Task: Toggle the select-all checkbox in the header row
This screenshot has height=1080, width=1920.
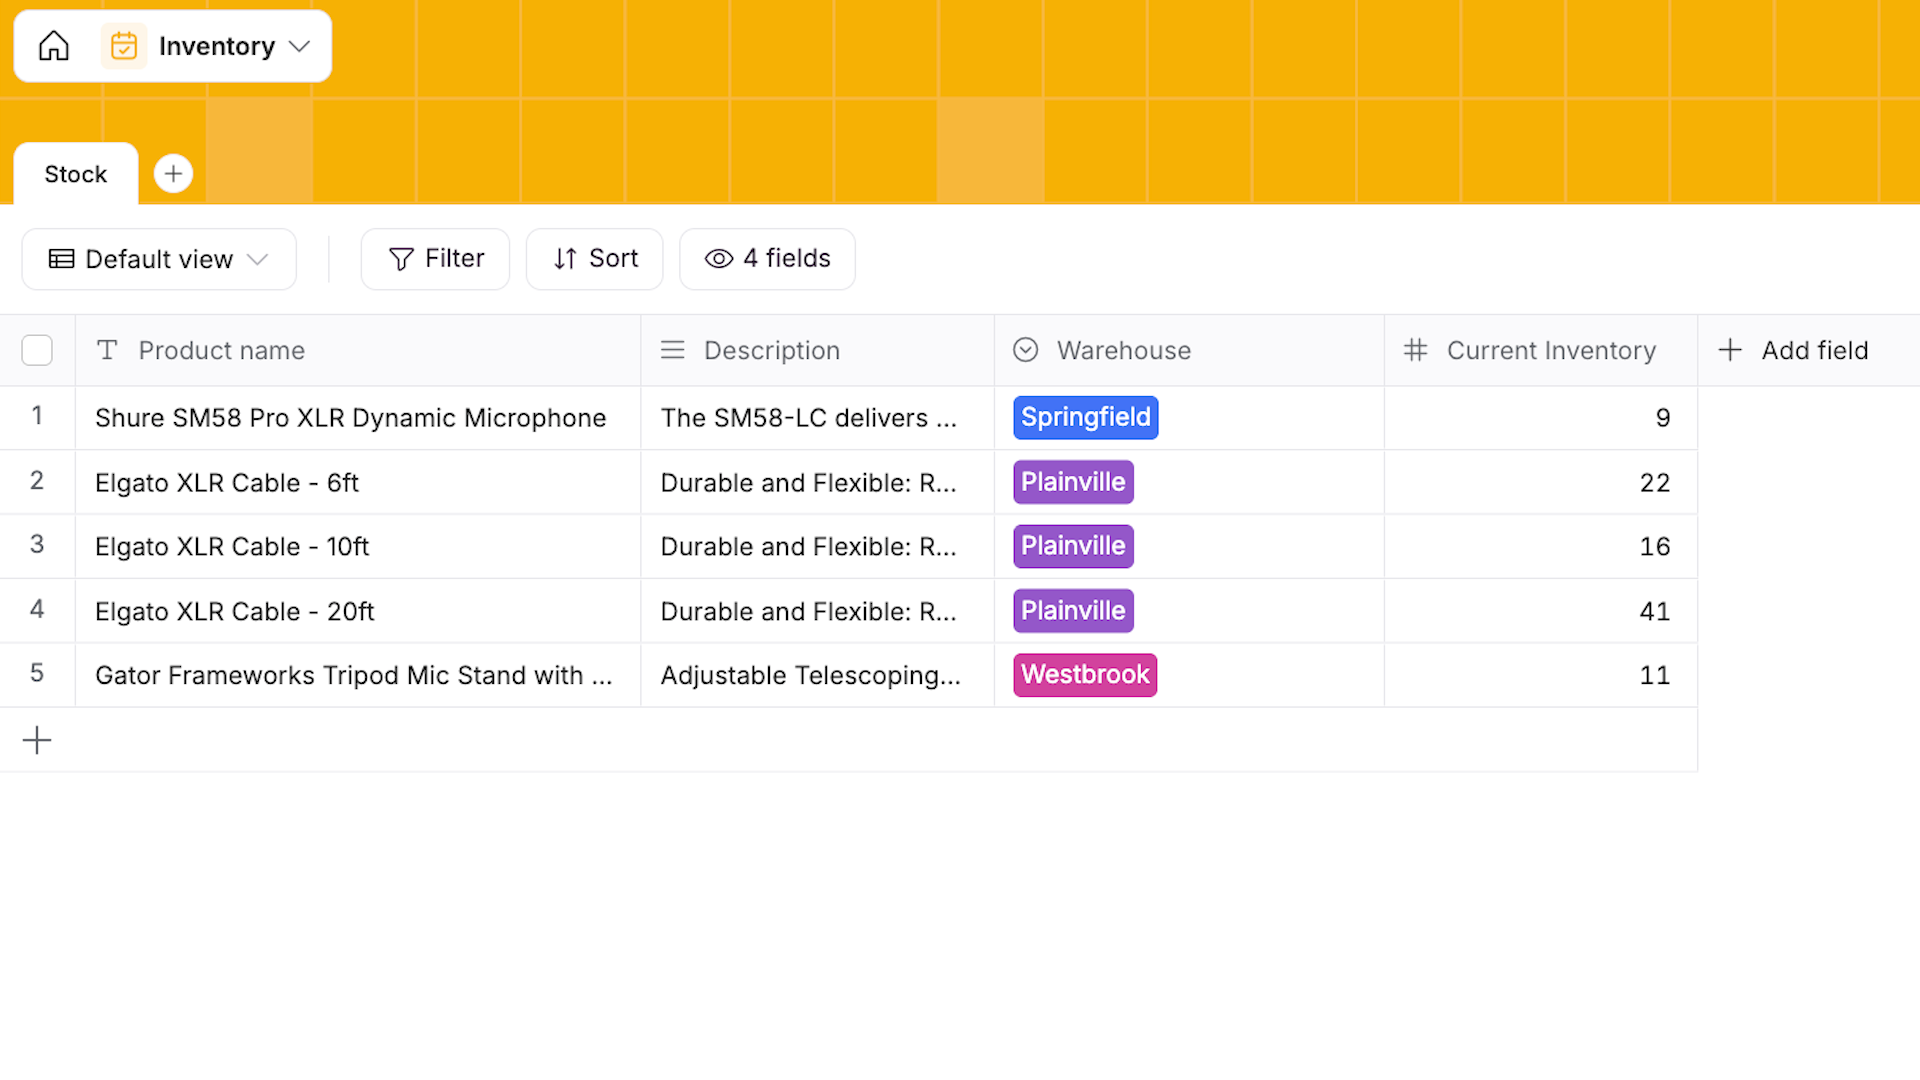Action: pos(38,350)
